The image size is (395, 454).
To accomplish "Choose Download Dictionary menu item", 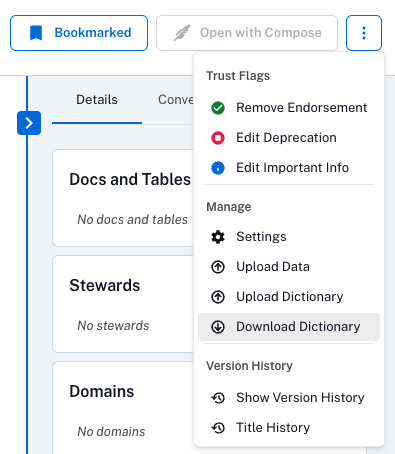I will point(289,327).
